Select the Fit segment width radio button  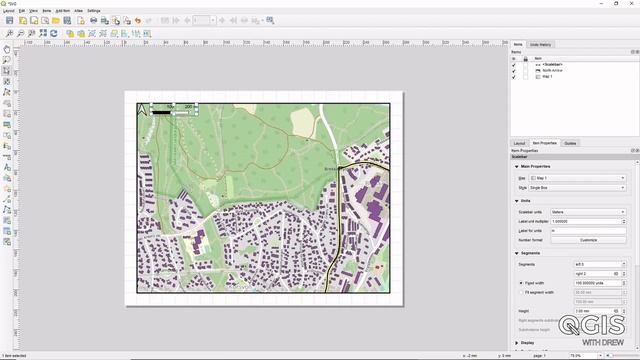521,293
